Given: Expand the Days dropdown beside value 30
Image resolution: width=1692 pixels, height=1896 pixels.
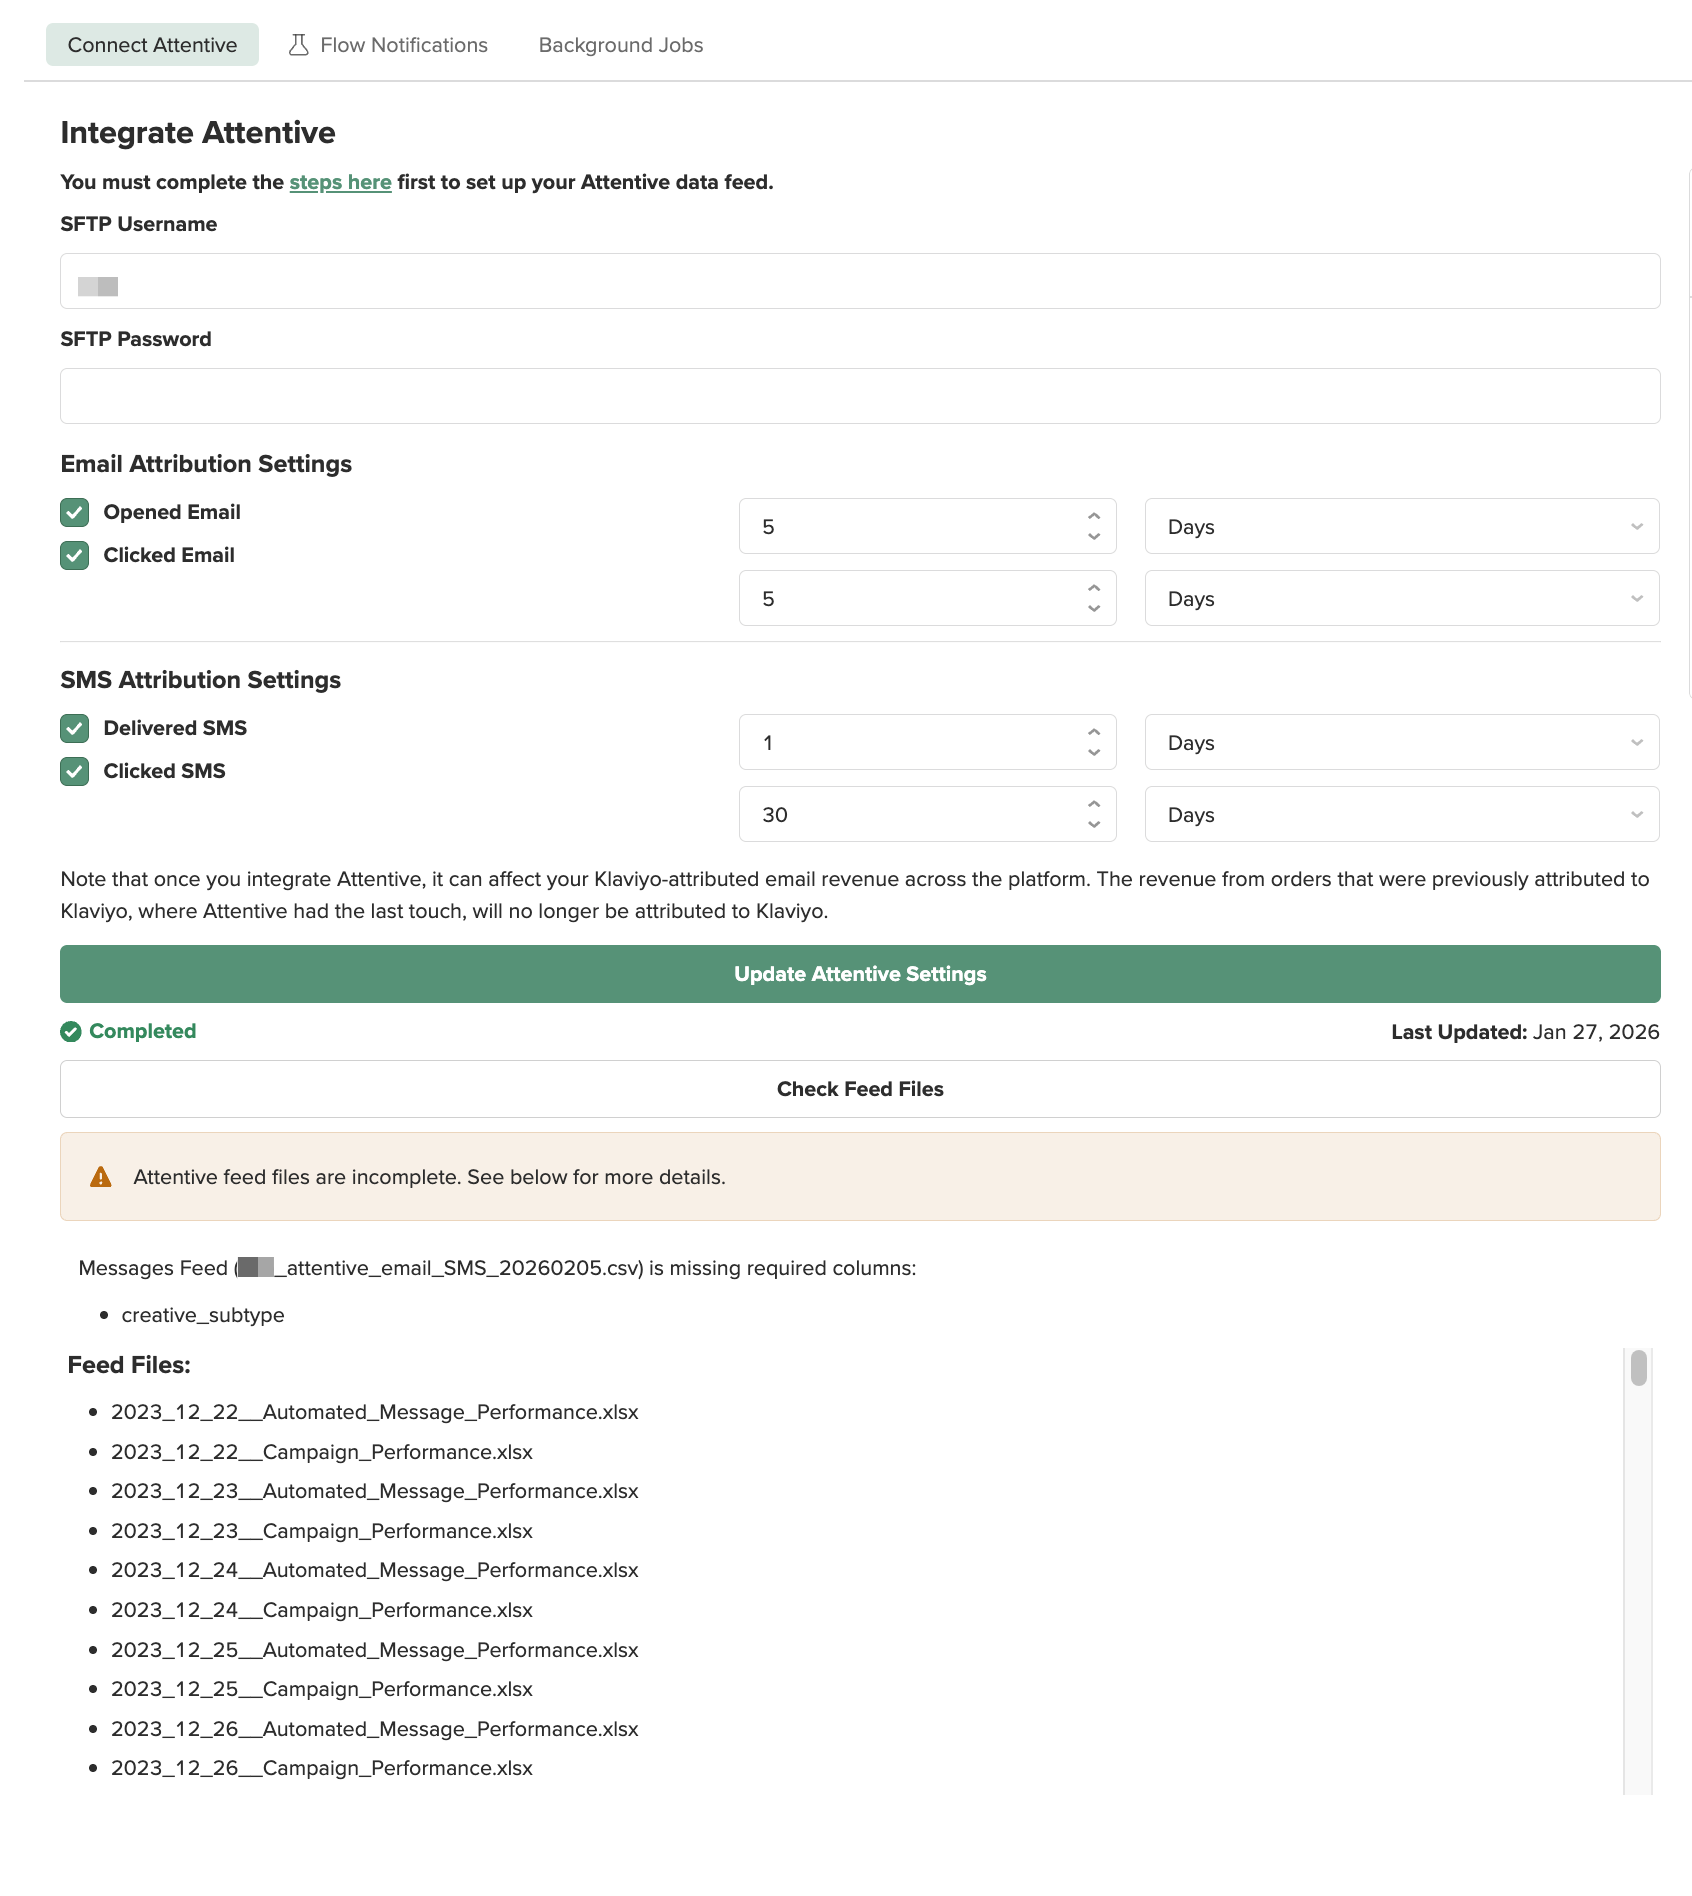Looking at the screenshot, I should [1402, 815].
